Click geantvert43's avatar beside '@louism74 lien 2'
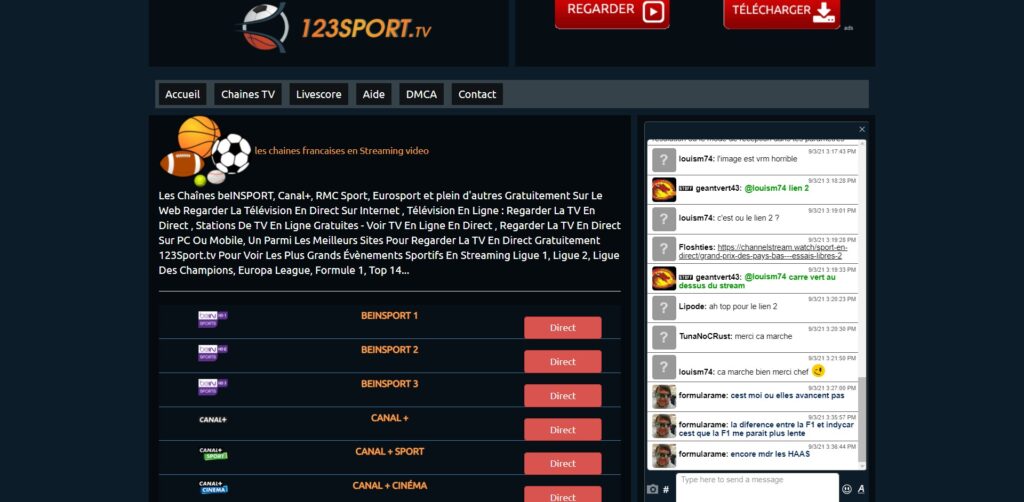The image size is (1024, 502). (664, 189)
